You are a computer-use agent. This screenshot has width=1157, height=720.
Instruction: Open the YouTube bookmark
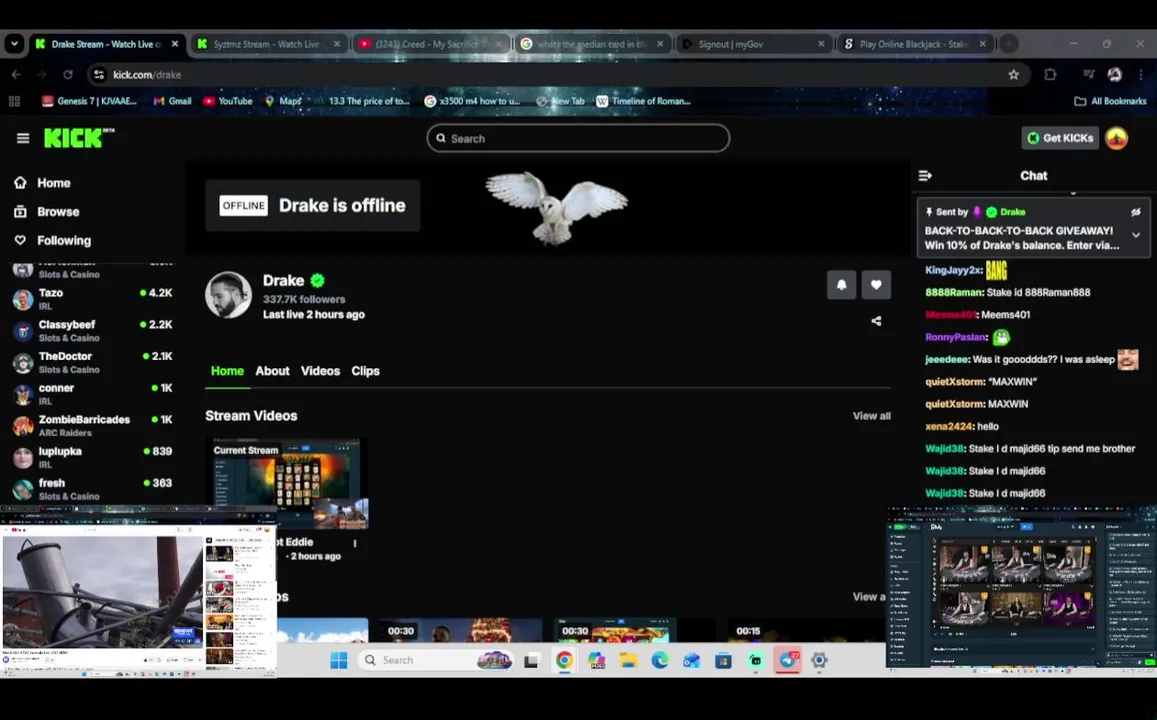click(x=228, y=101)
